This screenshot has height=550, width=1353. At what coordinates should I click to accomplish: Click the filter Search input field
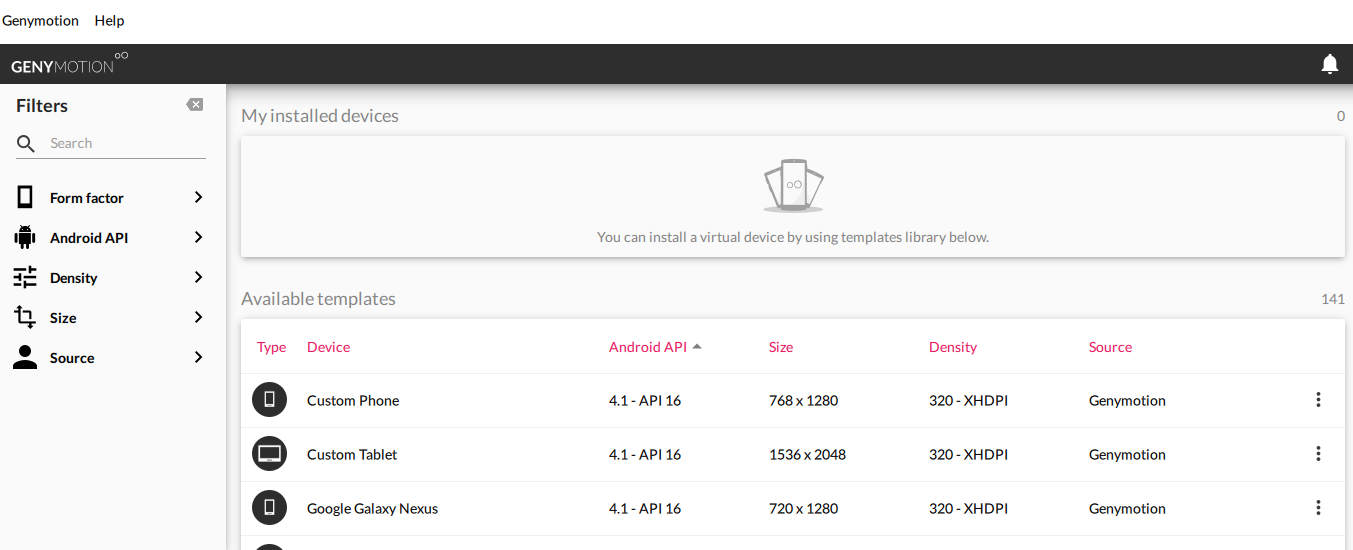pos(125,143)
